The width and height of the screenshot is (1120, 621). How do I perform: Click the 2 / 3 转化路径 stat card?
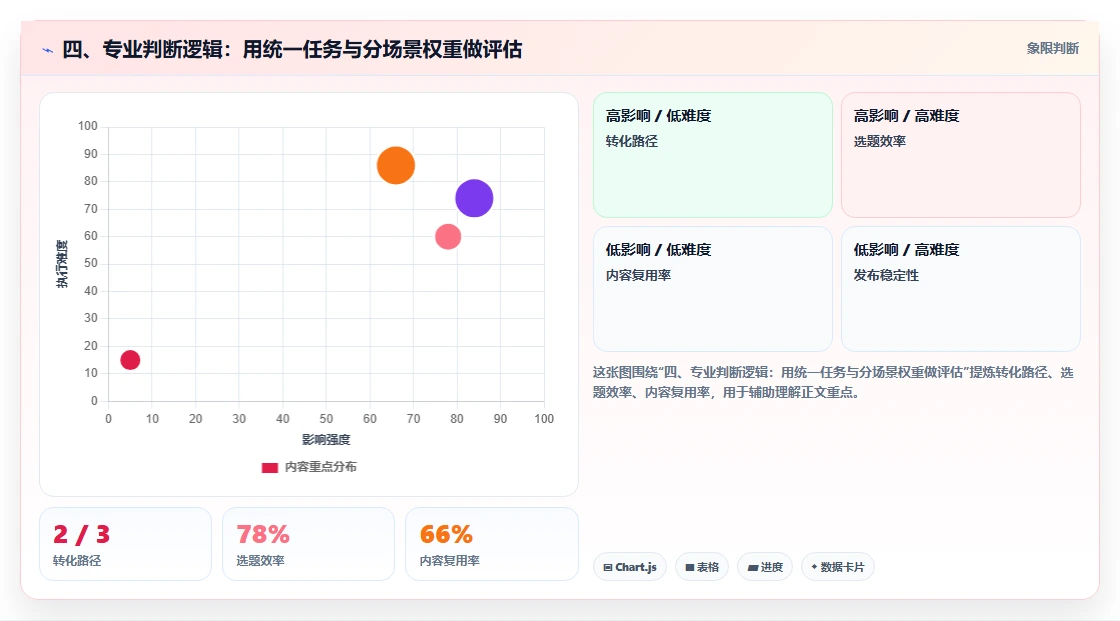tap(126, 544)
